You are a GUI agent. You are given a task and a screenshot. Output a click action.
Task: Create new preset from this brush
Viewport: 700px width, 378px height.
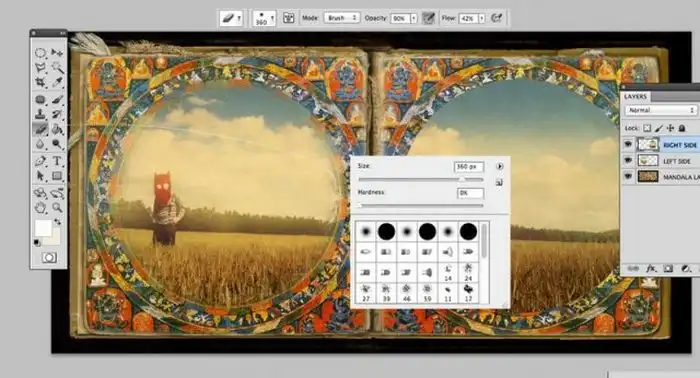(x=499, y=182)
